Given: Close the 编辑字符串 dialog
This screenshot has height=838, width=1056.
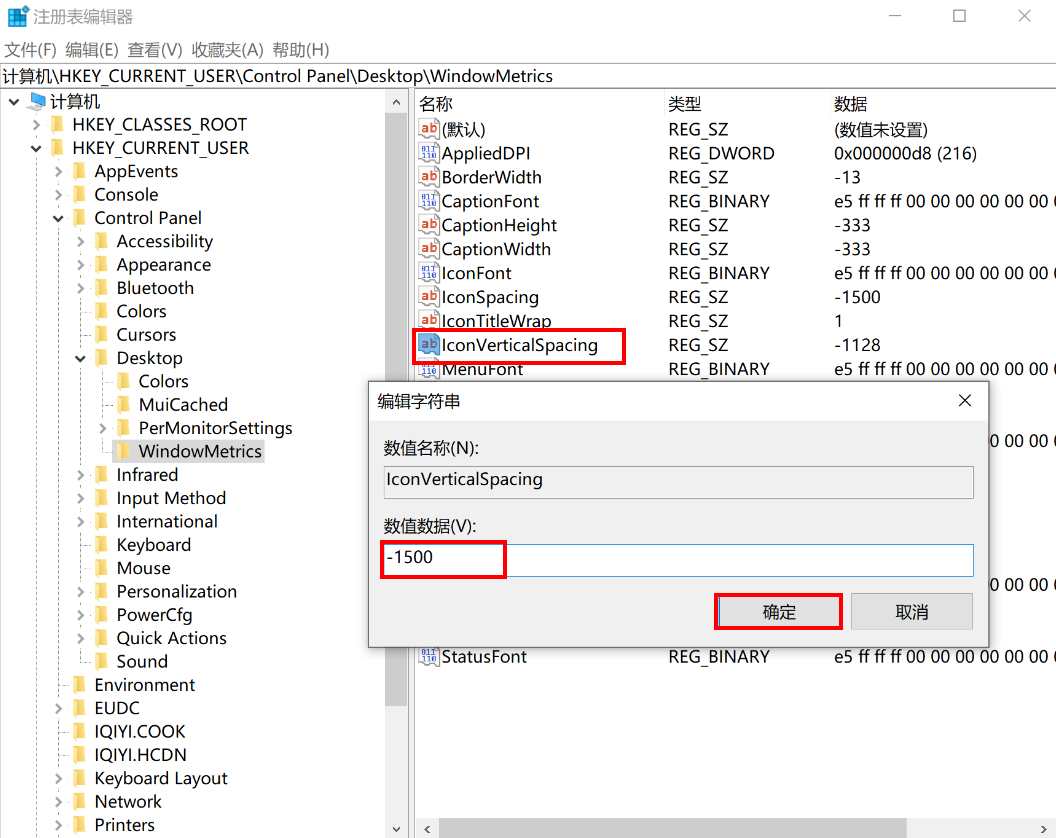Looking at the screenshot, I should (x=964, y=401).
